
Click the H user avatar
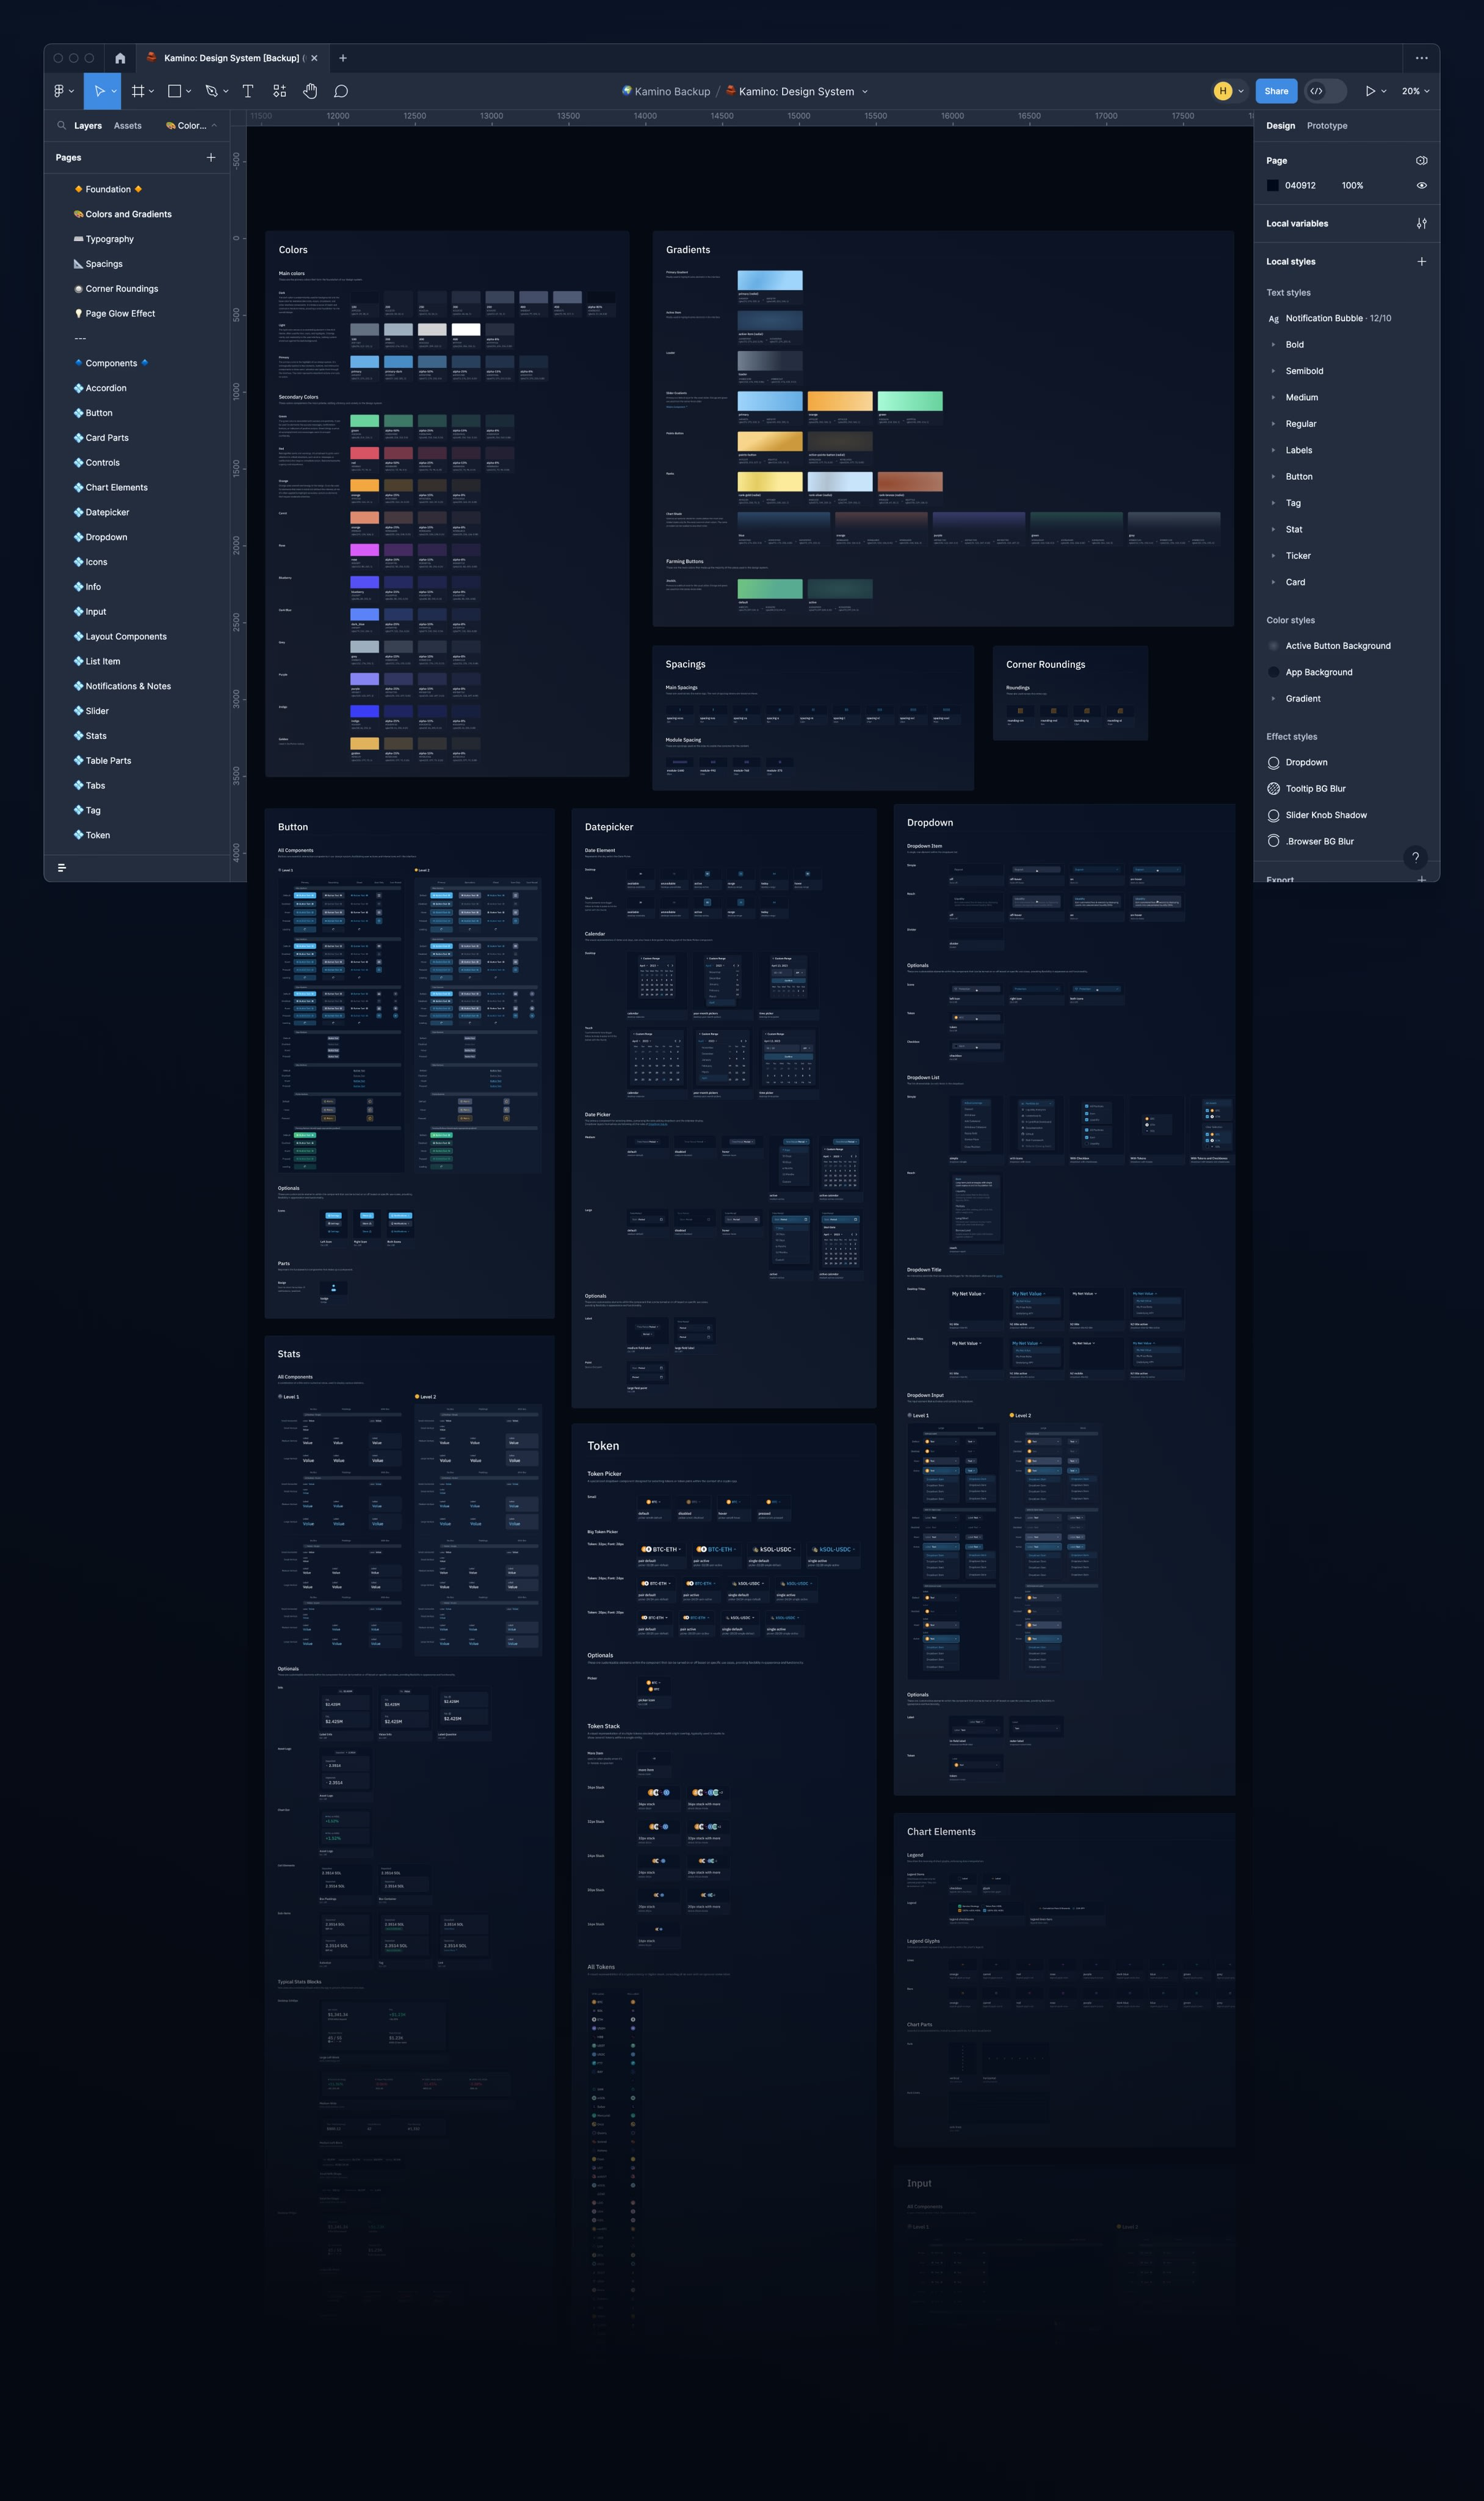click(1222, 91)
